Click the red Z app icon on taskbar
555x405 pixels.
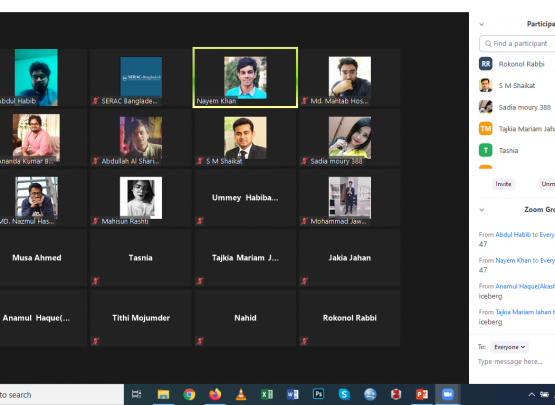(x=396, y=394)
